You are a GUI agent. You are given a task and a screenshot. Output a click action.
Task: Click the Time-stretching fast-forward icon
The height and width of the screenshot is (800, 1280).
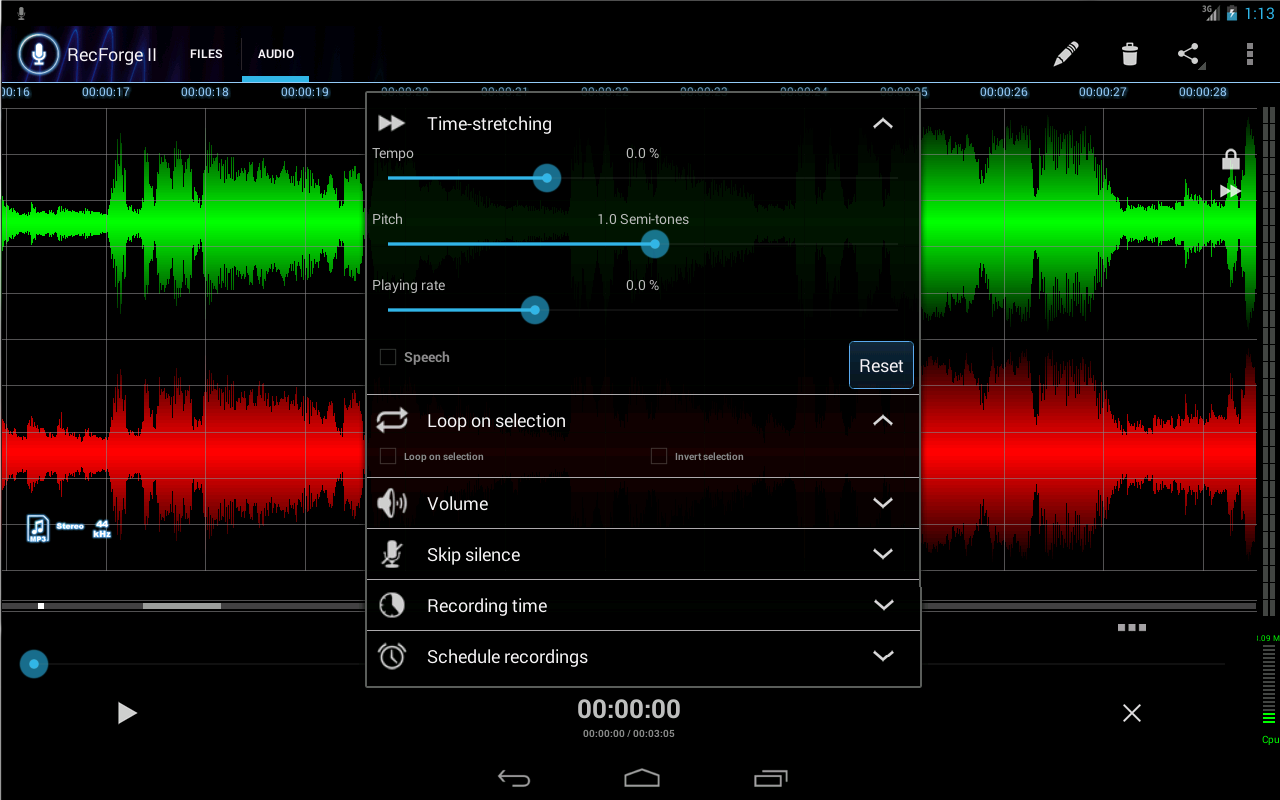tap(391, 123)
